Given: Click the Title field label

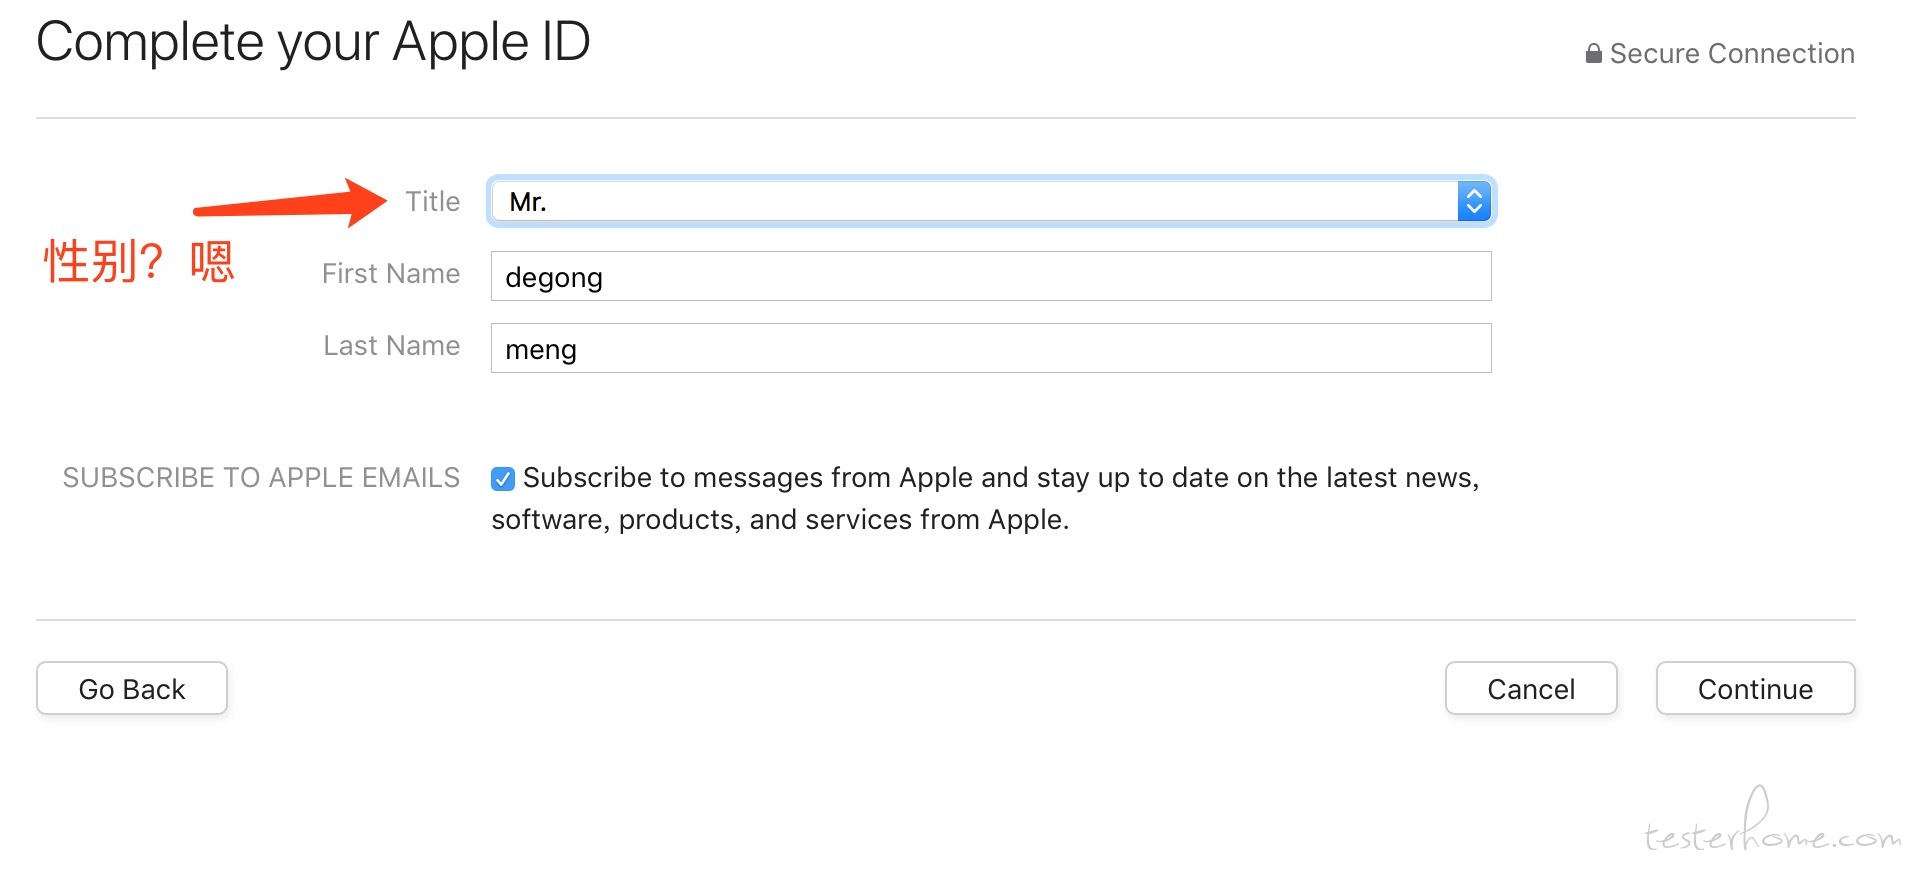Looking at the screenshot, I should pyautogui.click(x=432, y=202).
